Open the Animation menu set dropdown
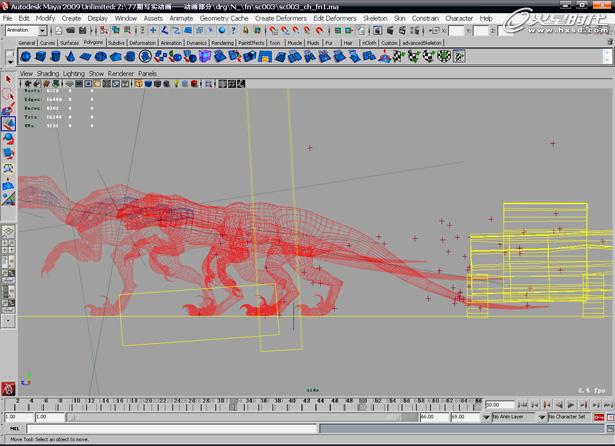The width and height of the screenshot is (615, 446). click(42, 30)
